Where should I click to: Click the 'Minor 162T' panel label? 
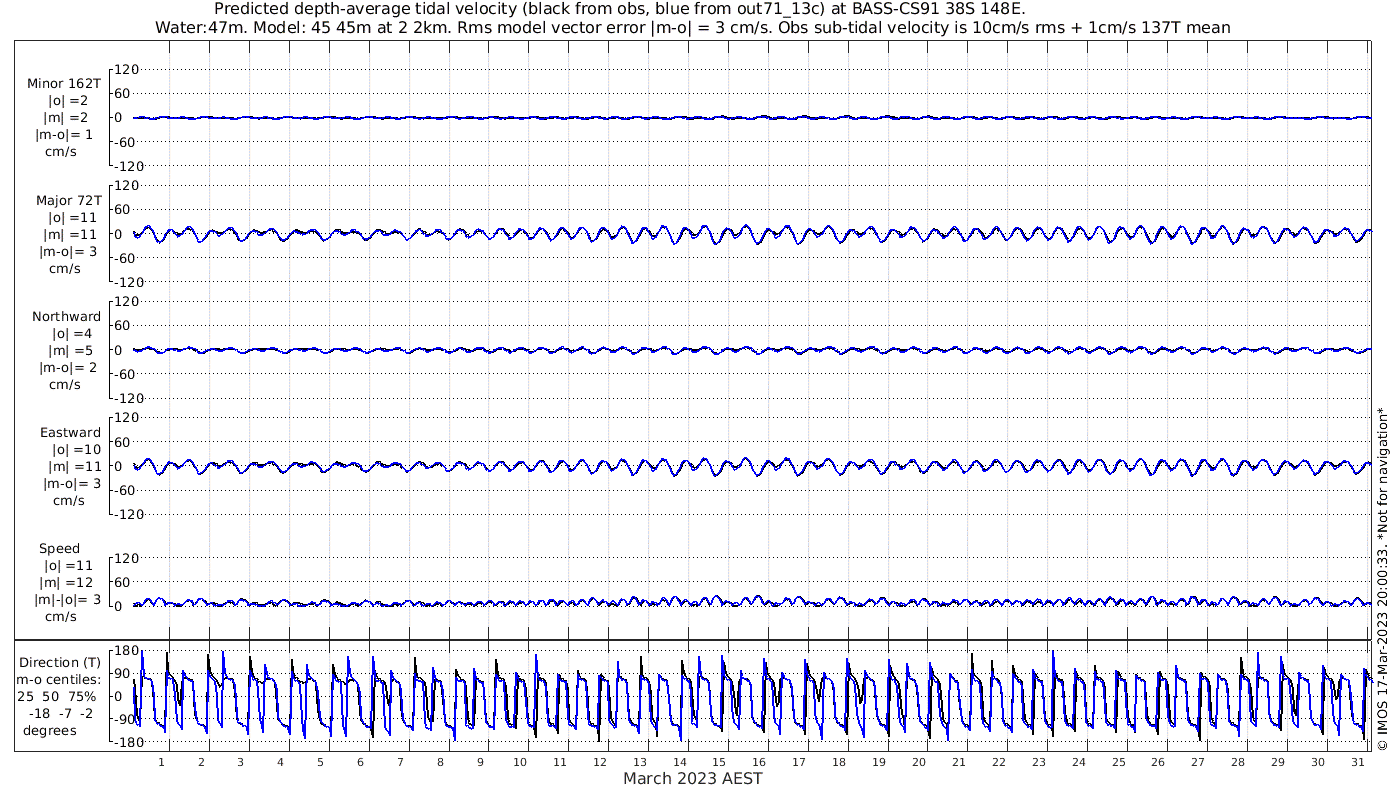click(64, 84)
